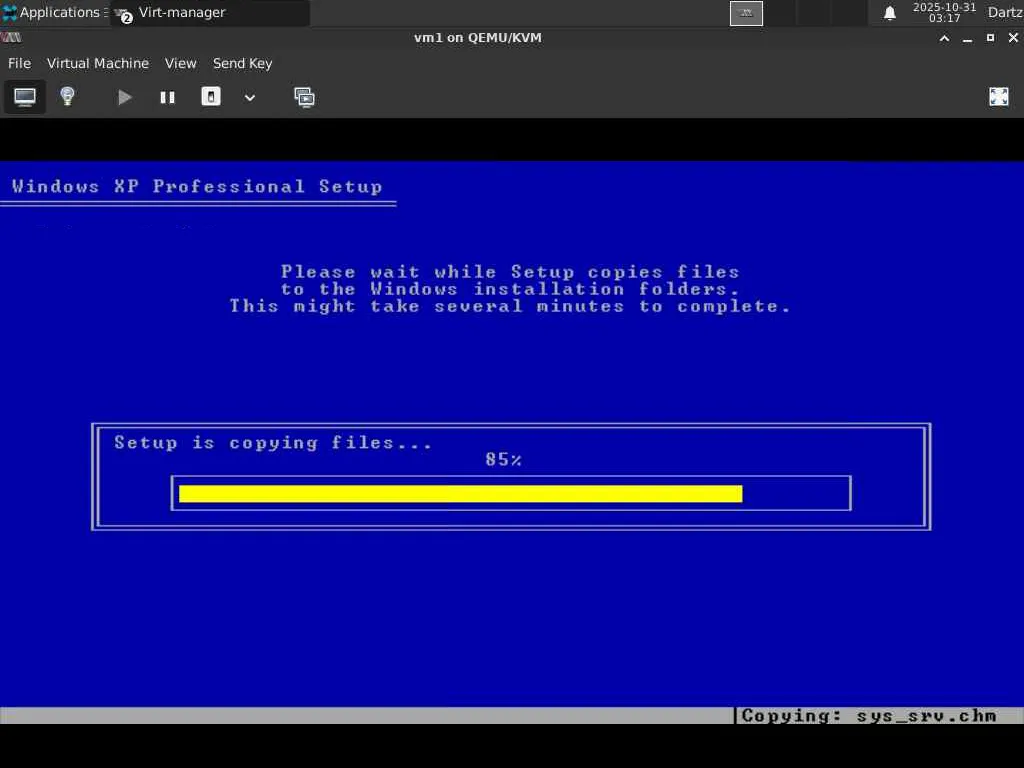Click the 'vm1 on QEMU/KVM' window title
Image resolution: width=1024 pixels, height=768 pixels.
click(x=478, y=38)
